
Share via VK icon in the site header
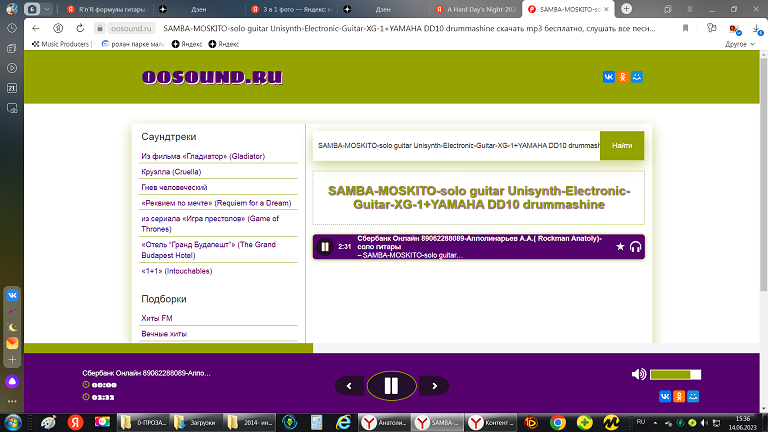pos(608,77)
